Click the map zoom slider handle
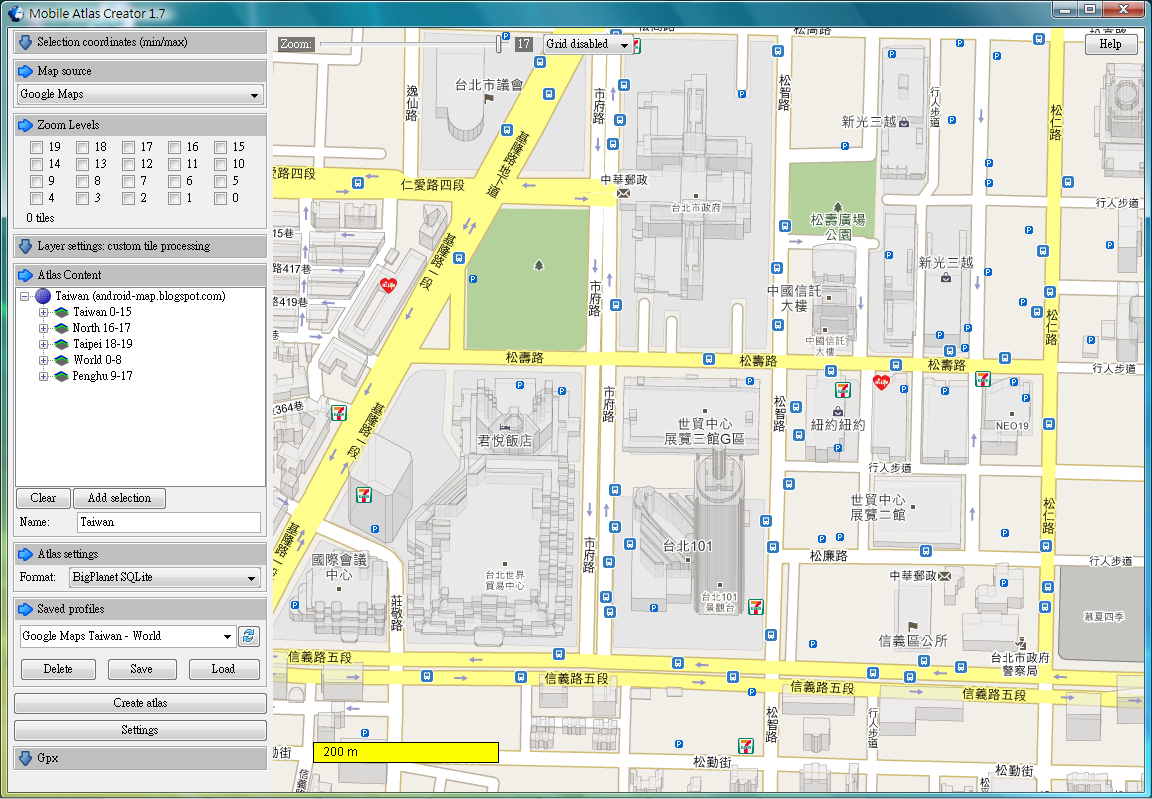The height and width of the screenshot is (799, 1152). coord(499,44)
